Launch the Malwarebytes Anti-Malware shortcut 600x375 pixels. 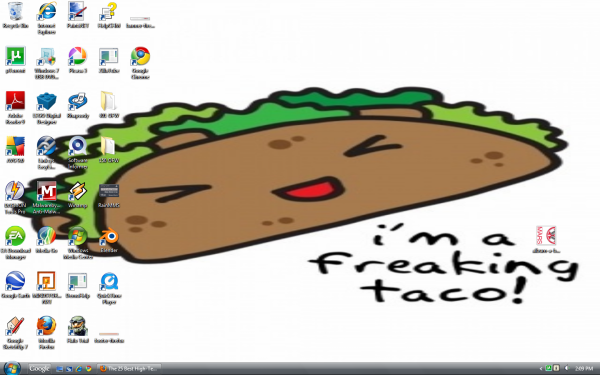pyautogui.click(x=47, y=197)
